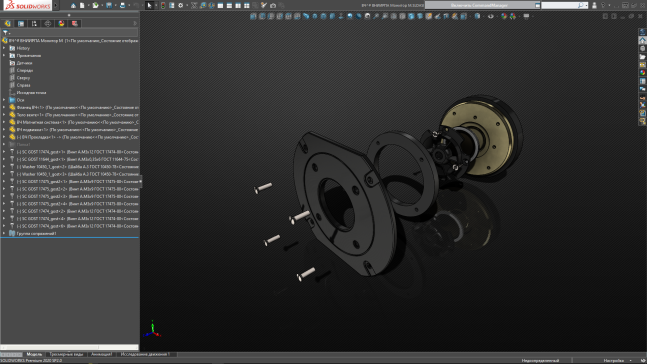Switch to Исследование движения 1 tab
The height and width of the screenshot is (364, 647).
[x=145, y=354]
